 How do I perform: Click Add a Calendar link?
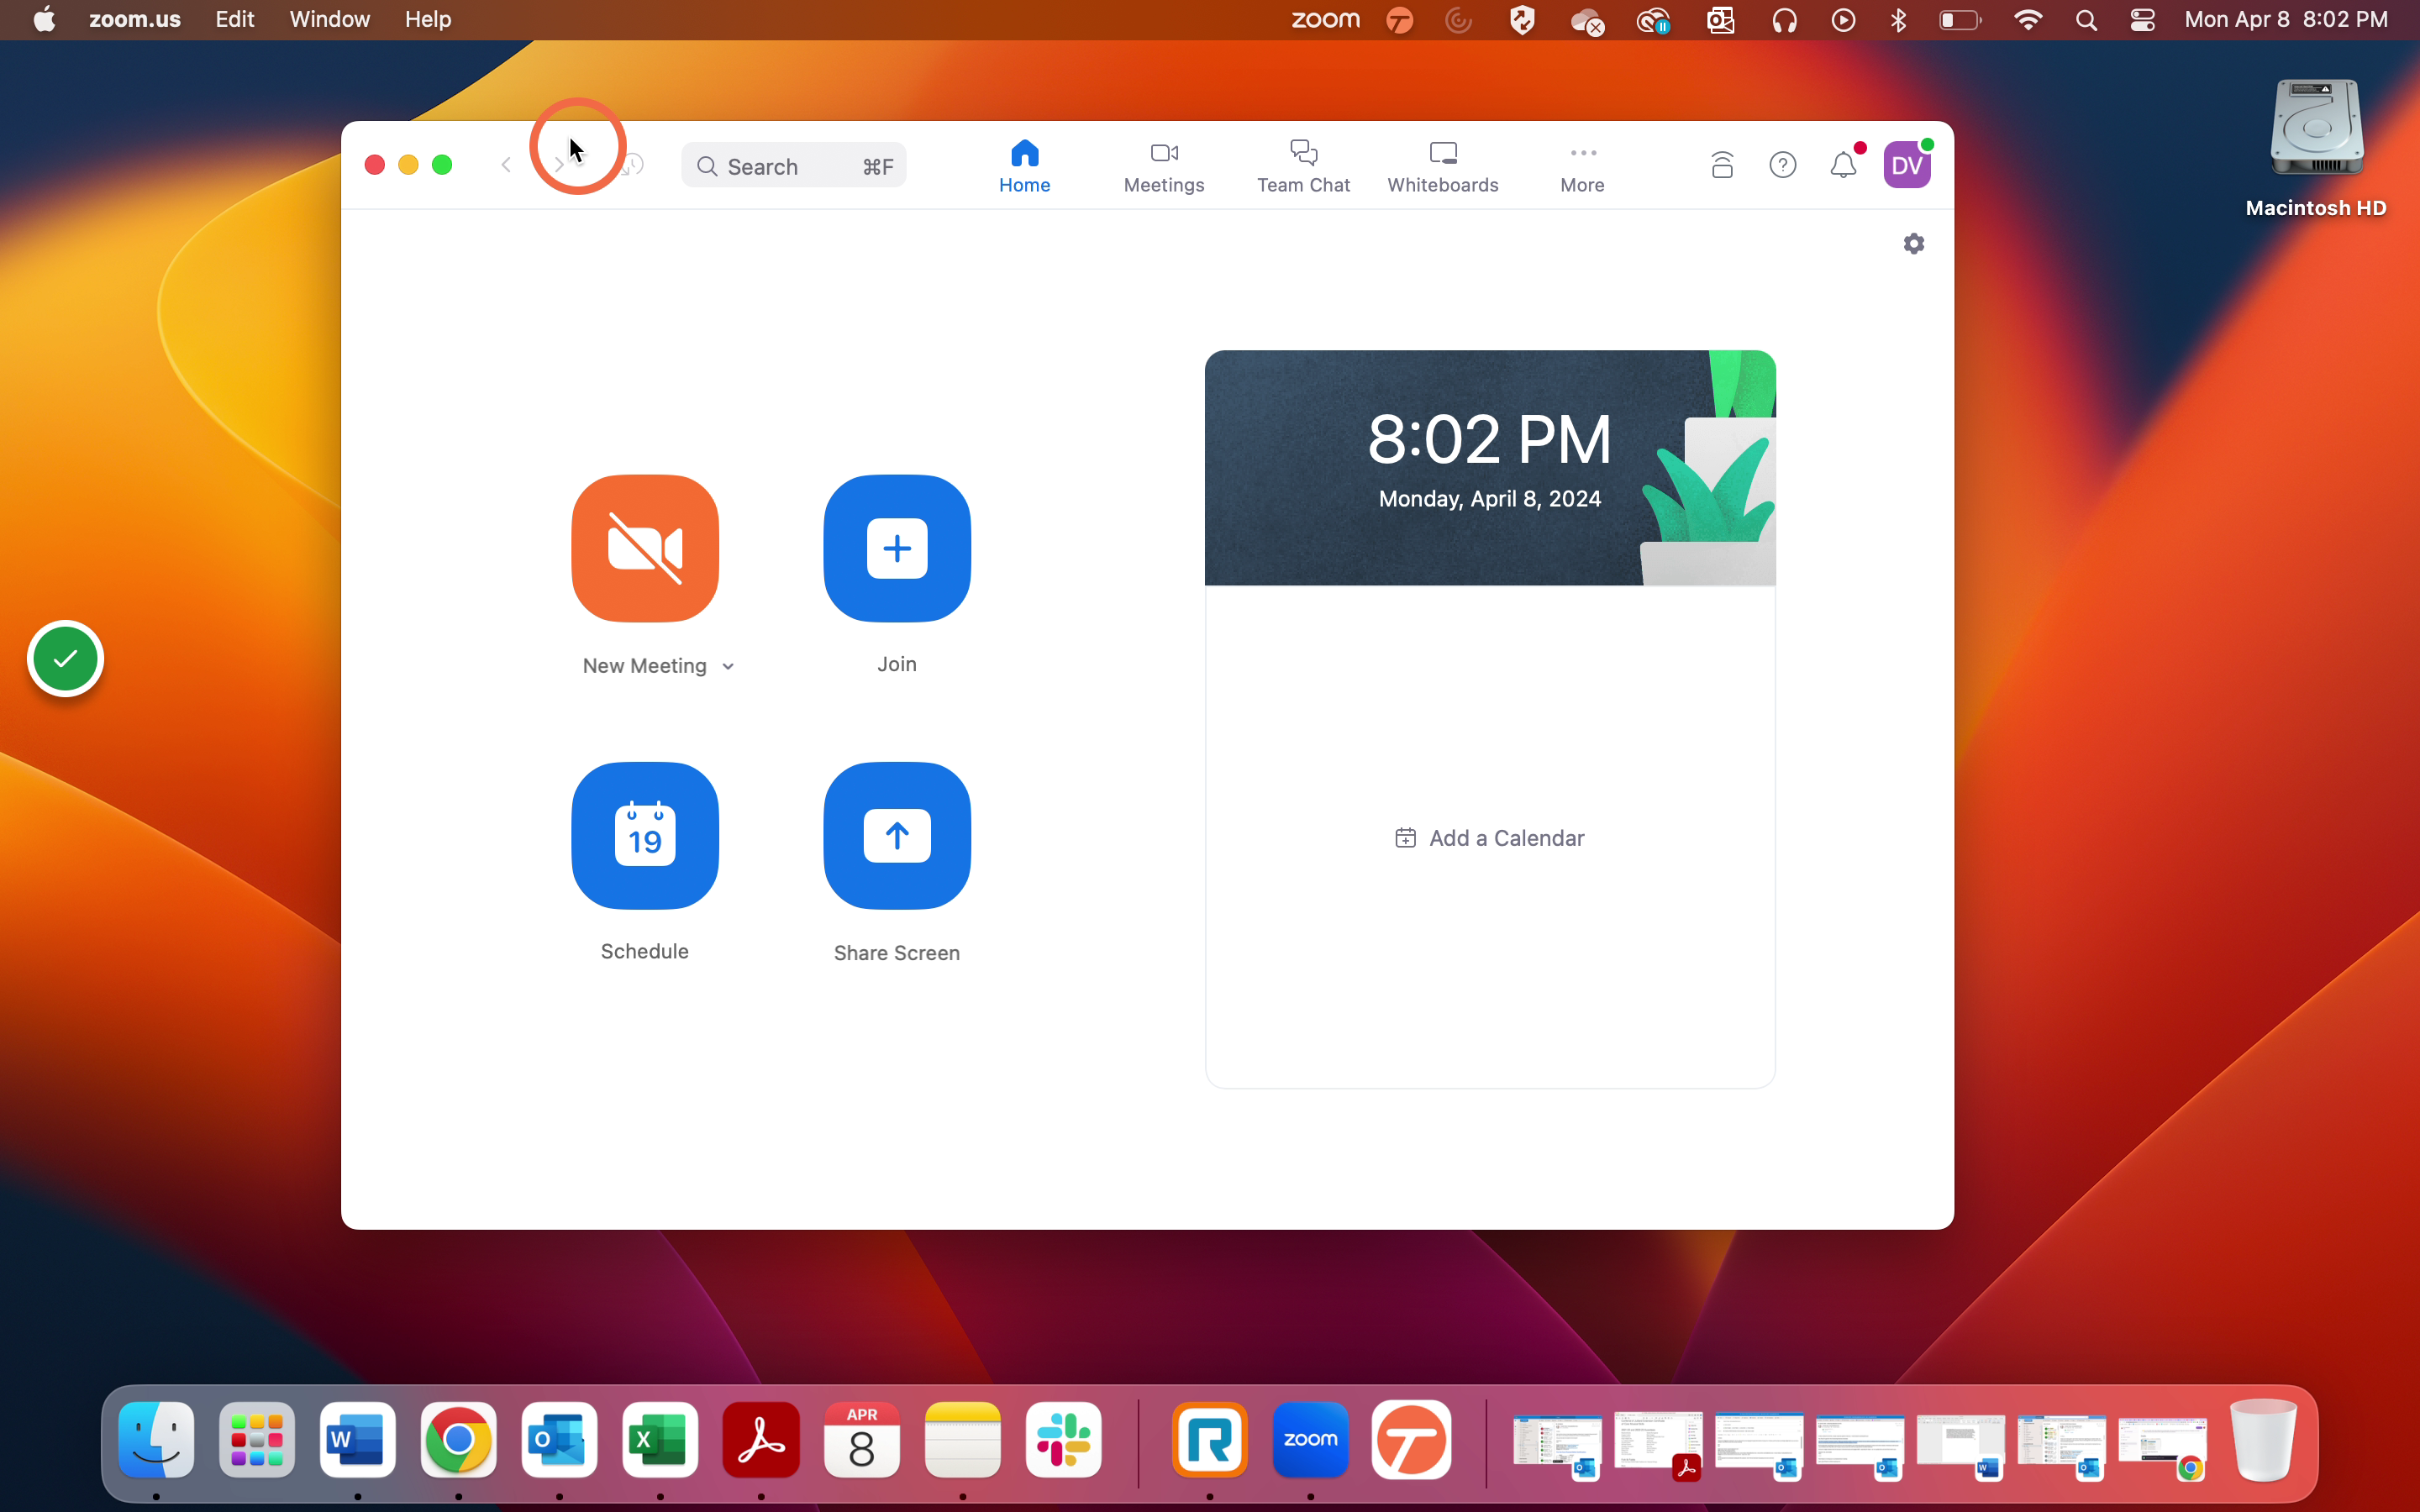pos(1489,838)
